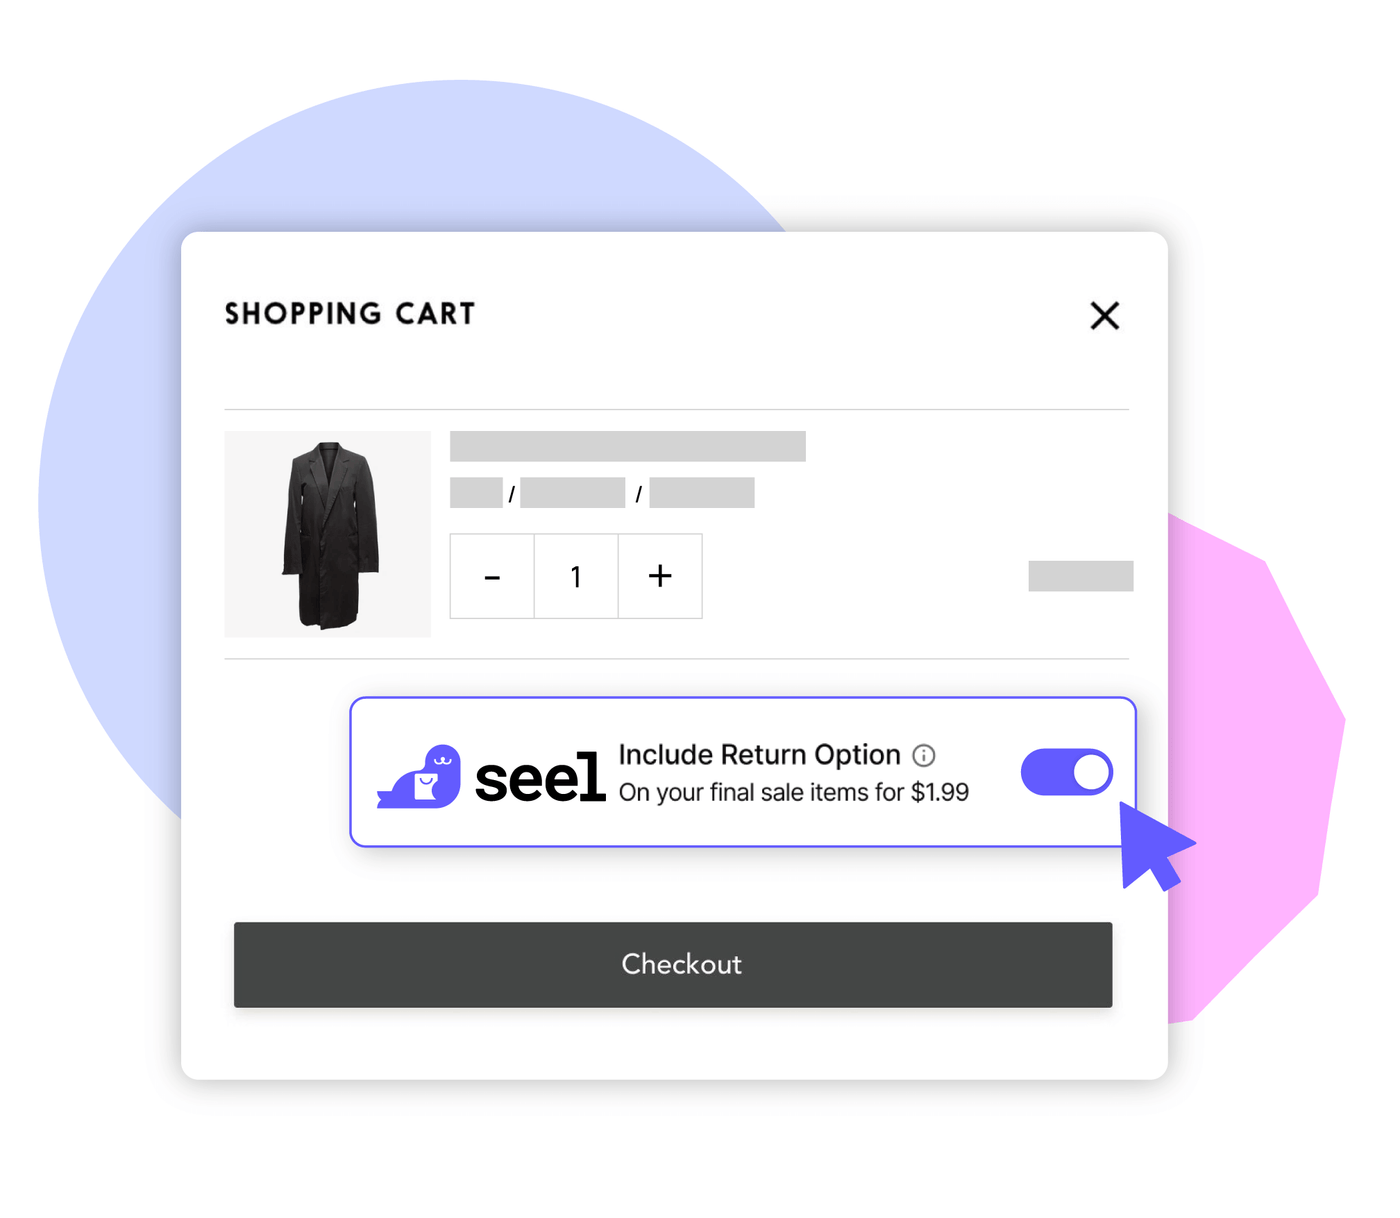This screenshot has height=1218, width=1400.
Task: Increase quantity with the plus button
Action: click(x=660, y=576)
